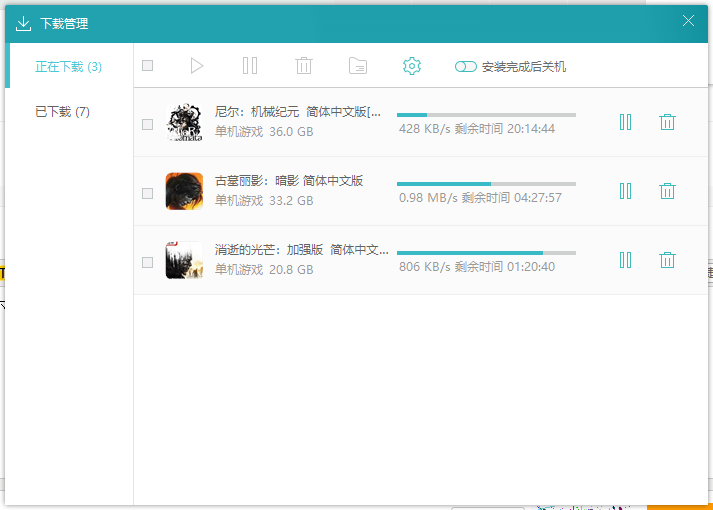Close the 下载管理 window
Image resolution: width=713 pixels, height=510 pixels.
(688, 20)
